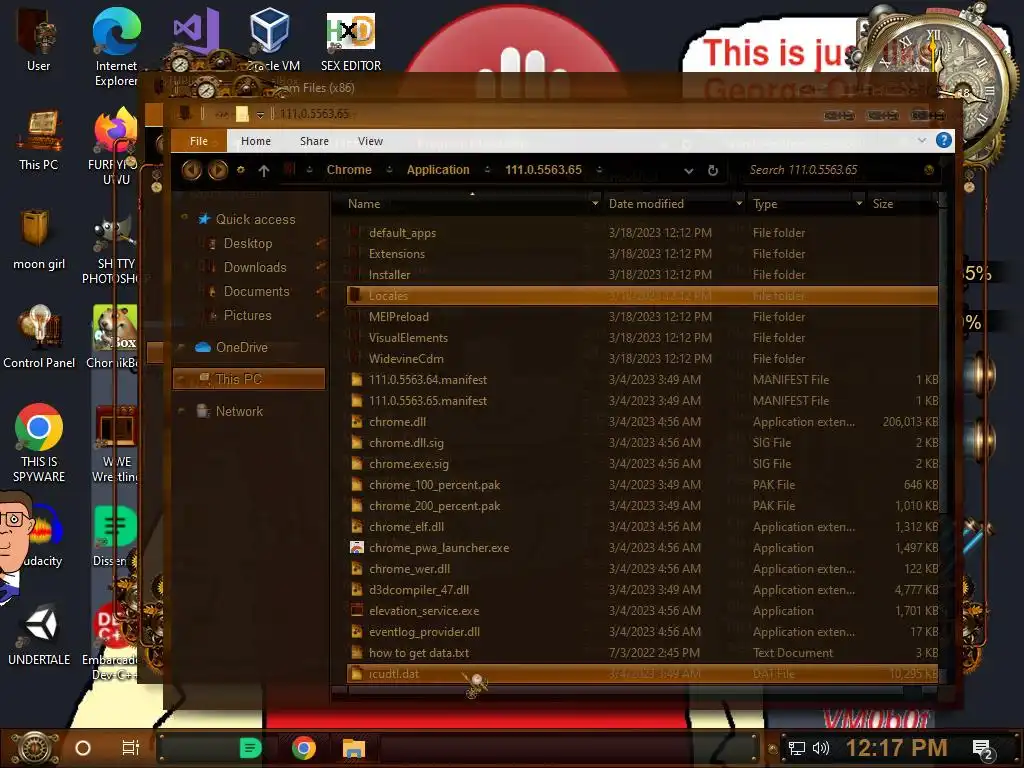Viewport: 1024px width, 768px height.
Task: Open the SEX EDITOR HxD shortcut
Action: pyautogui.click(x=351, y=42)
